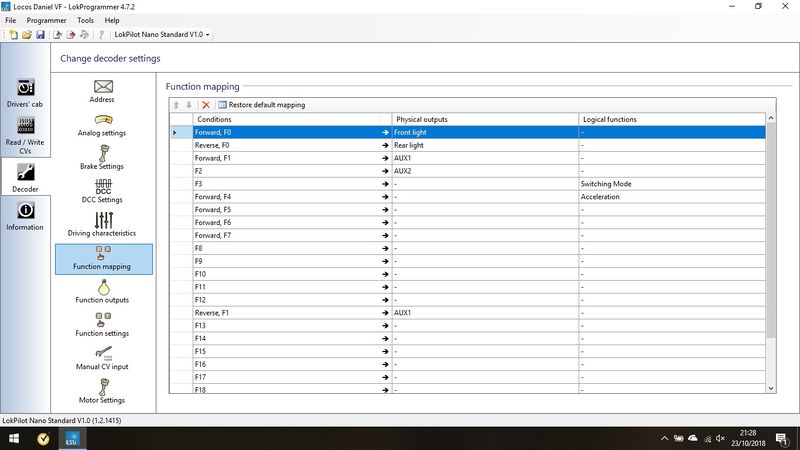Screen dimensions: 800x450
Task: Open Analog settings
Action: tap(103, 125)
